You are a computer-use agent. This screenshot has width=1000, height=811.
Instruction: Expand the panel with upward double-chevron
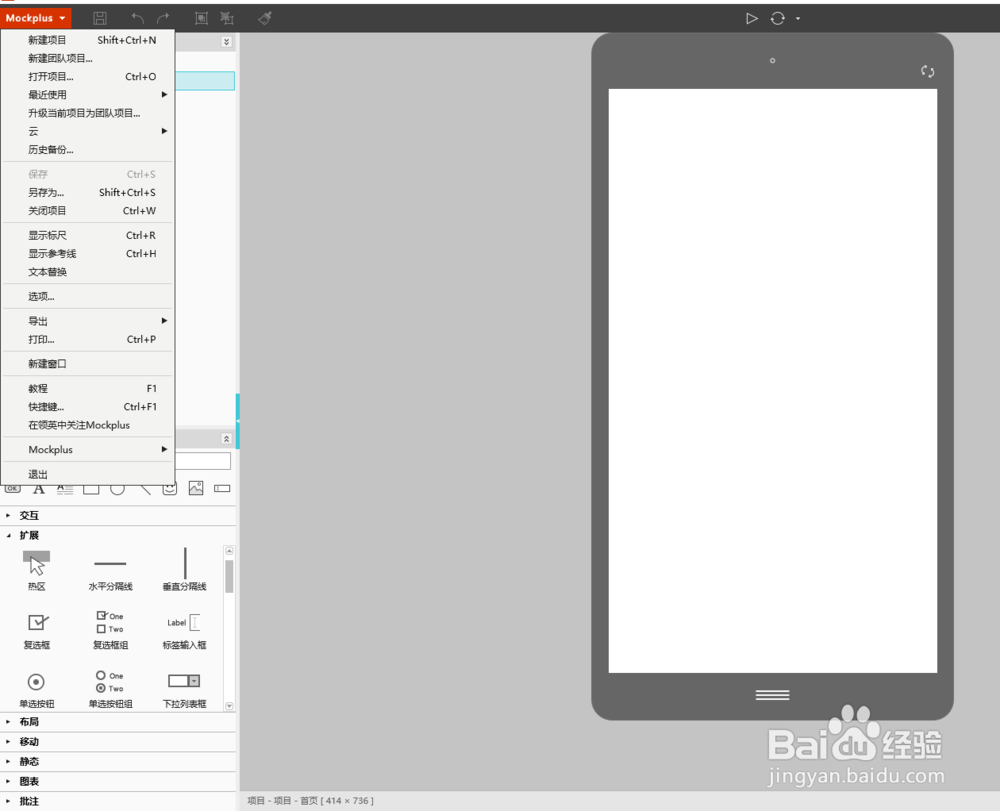[x=226, y=439]
